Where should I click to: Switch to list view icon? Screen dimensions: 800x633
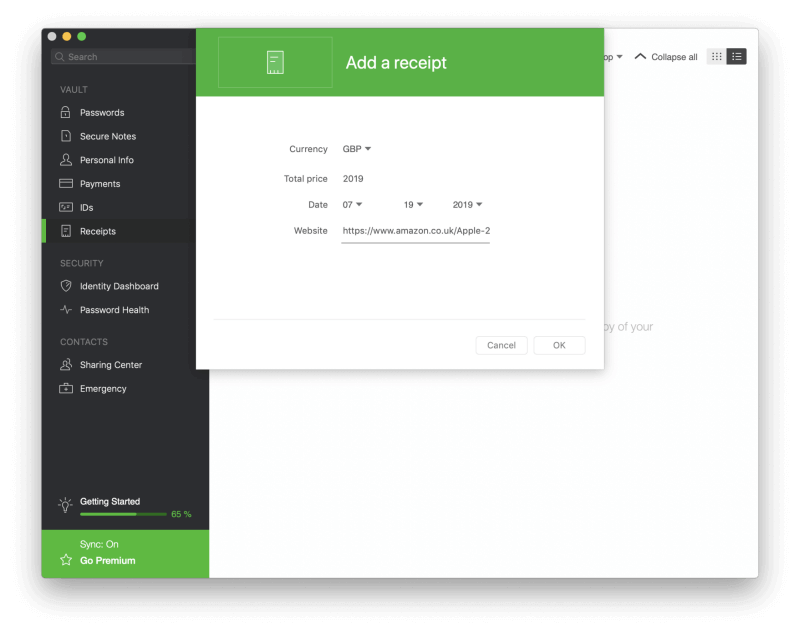(x=736, y=57)
